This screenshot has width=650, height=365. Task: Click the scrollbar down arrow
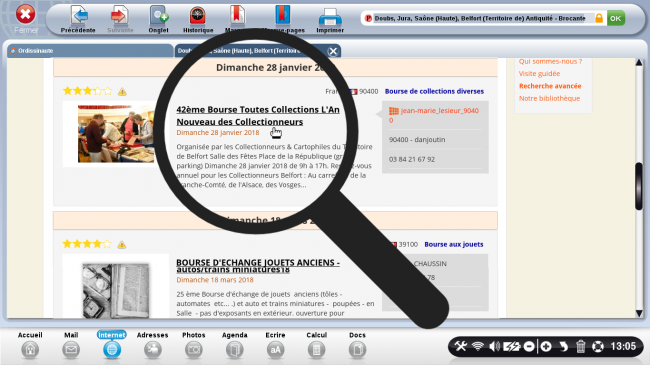tap(639, 313)
